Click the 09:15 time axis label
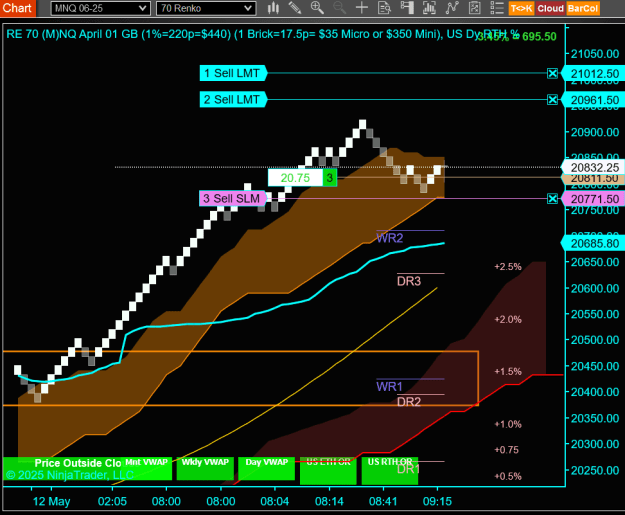 437,501
